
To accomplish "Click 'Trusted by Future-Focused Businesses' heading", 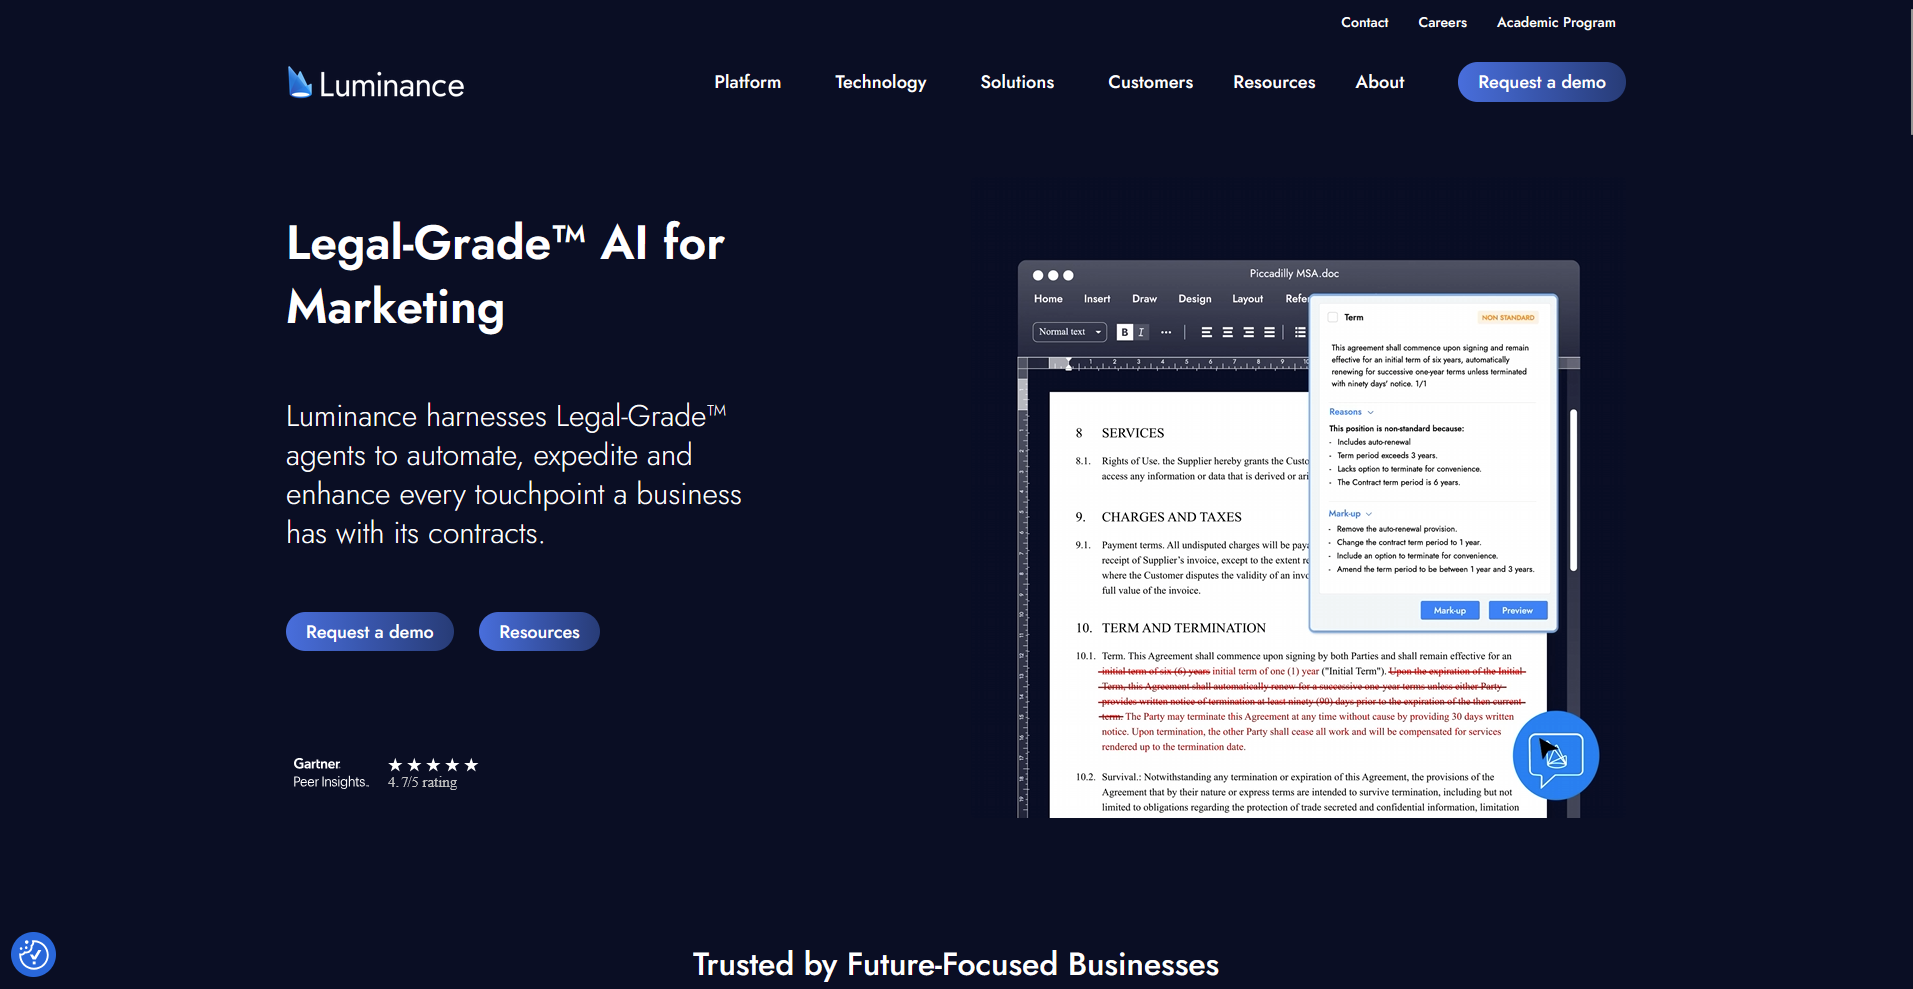I will click(956, 964).
